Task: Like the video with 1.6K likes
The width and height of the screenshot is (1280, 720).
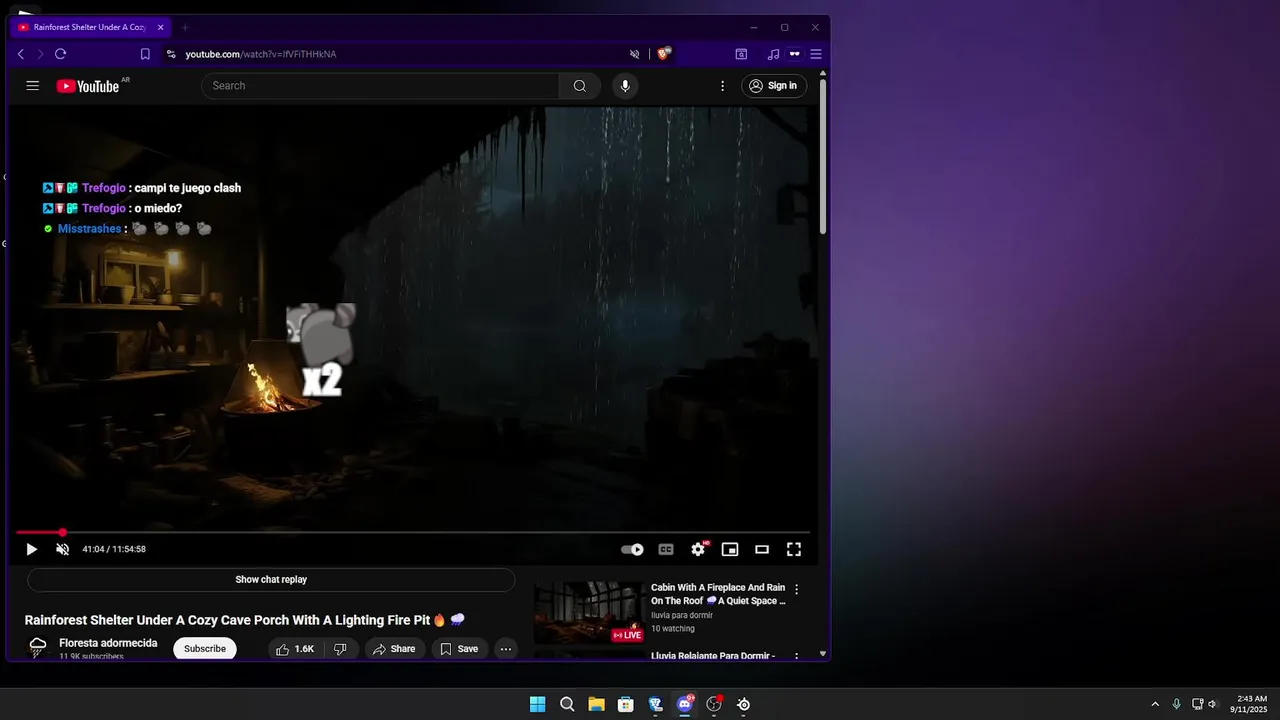Action: coord(295,649)
